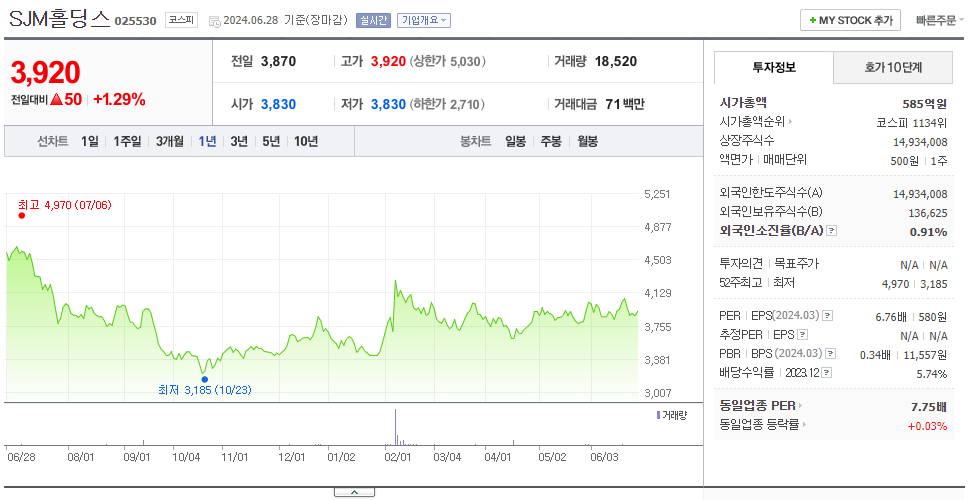The width and height of the screenshot is (968, 500).
Task: Collapse the chart panel with the bottom chevron
Action: point(354,493)
